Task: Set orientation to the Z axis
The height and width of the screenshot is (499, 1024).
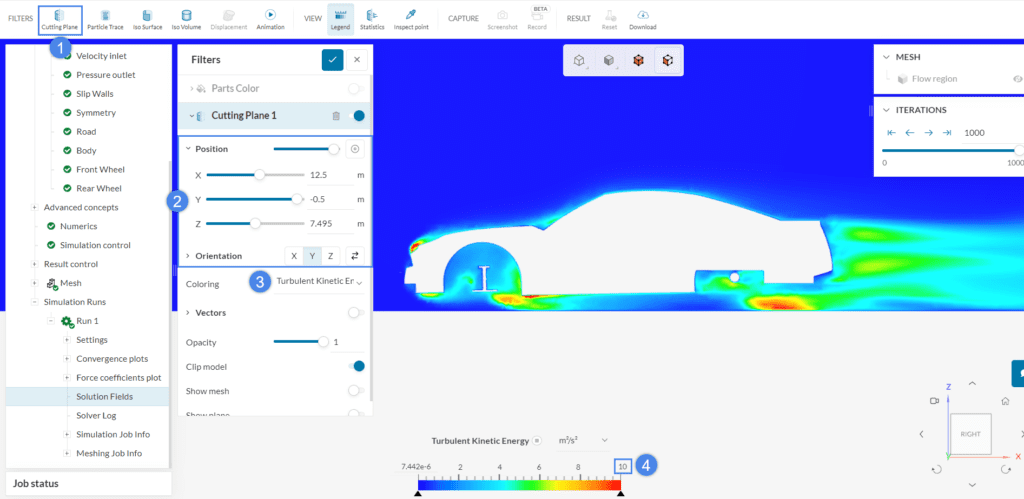Action: [x=330, y=256]
